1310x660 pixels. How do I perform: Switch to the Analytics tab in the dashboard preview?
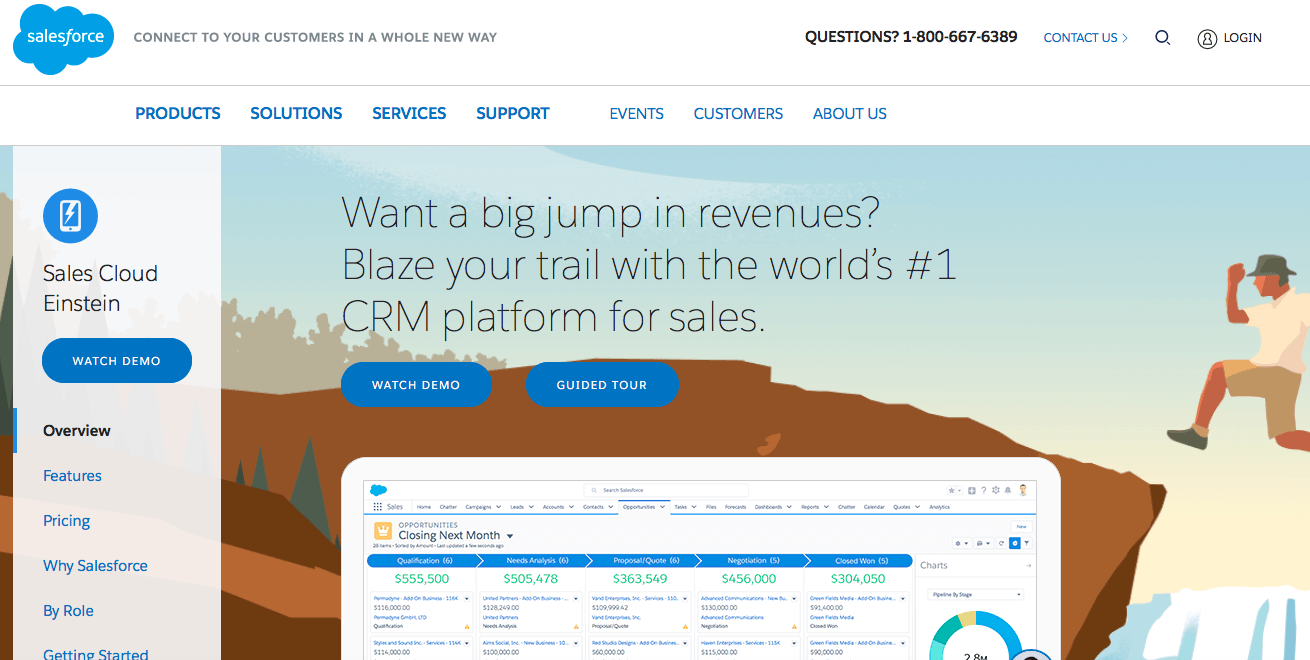939,507
